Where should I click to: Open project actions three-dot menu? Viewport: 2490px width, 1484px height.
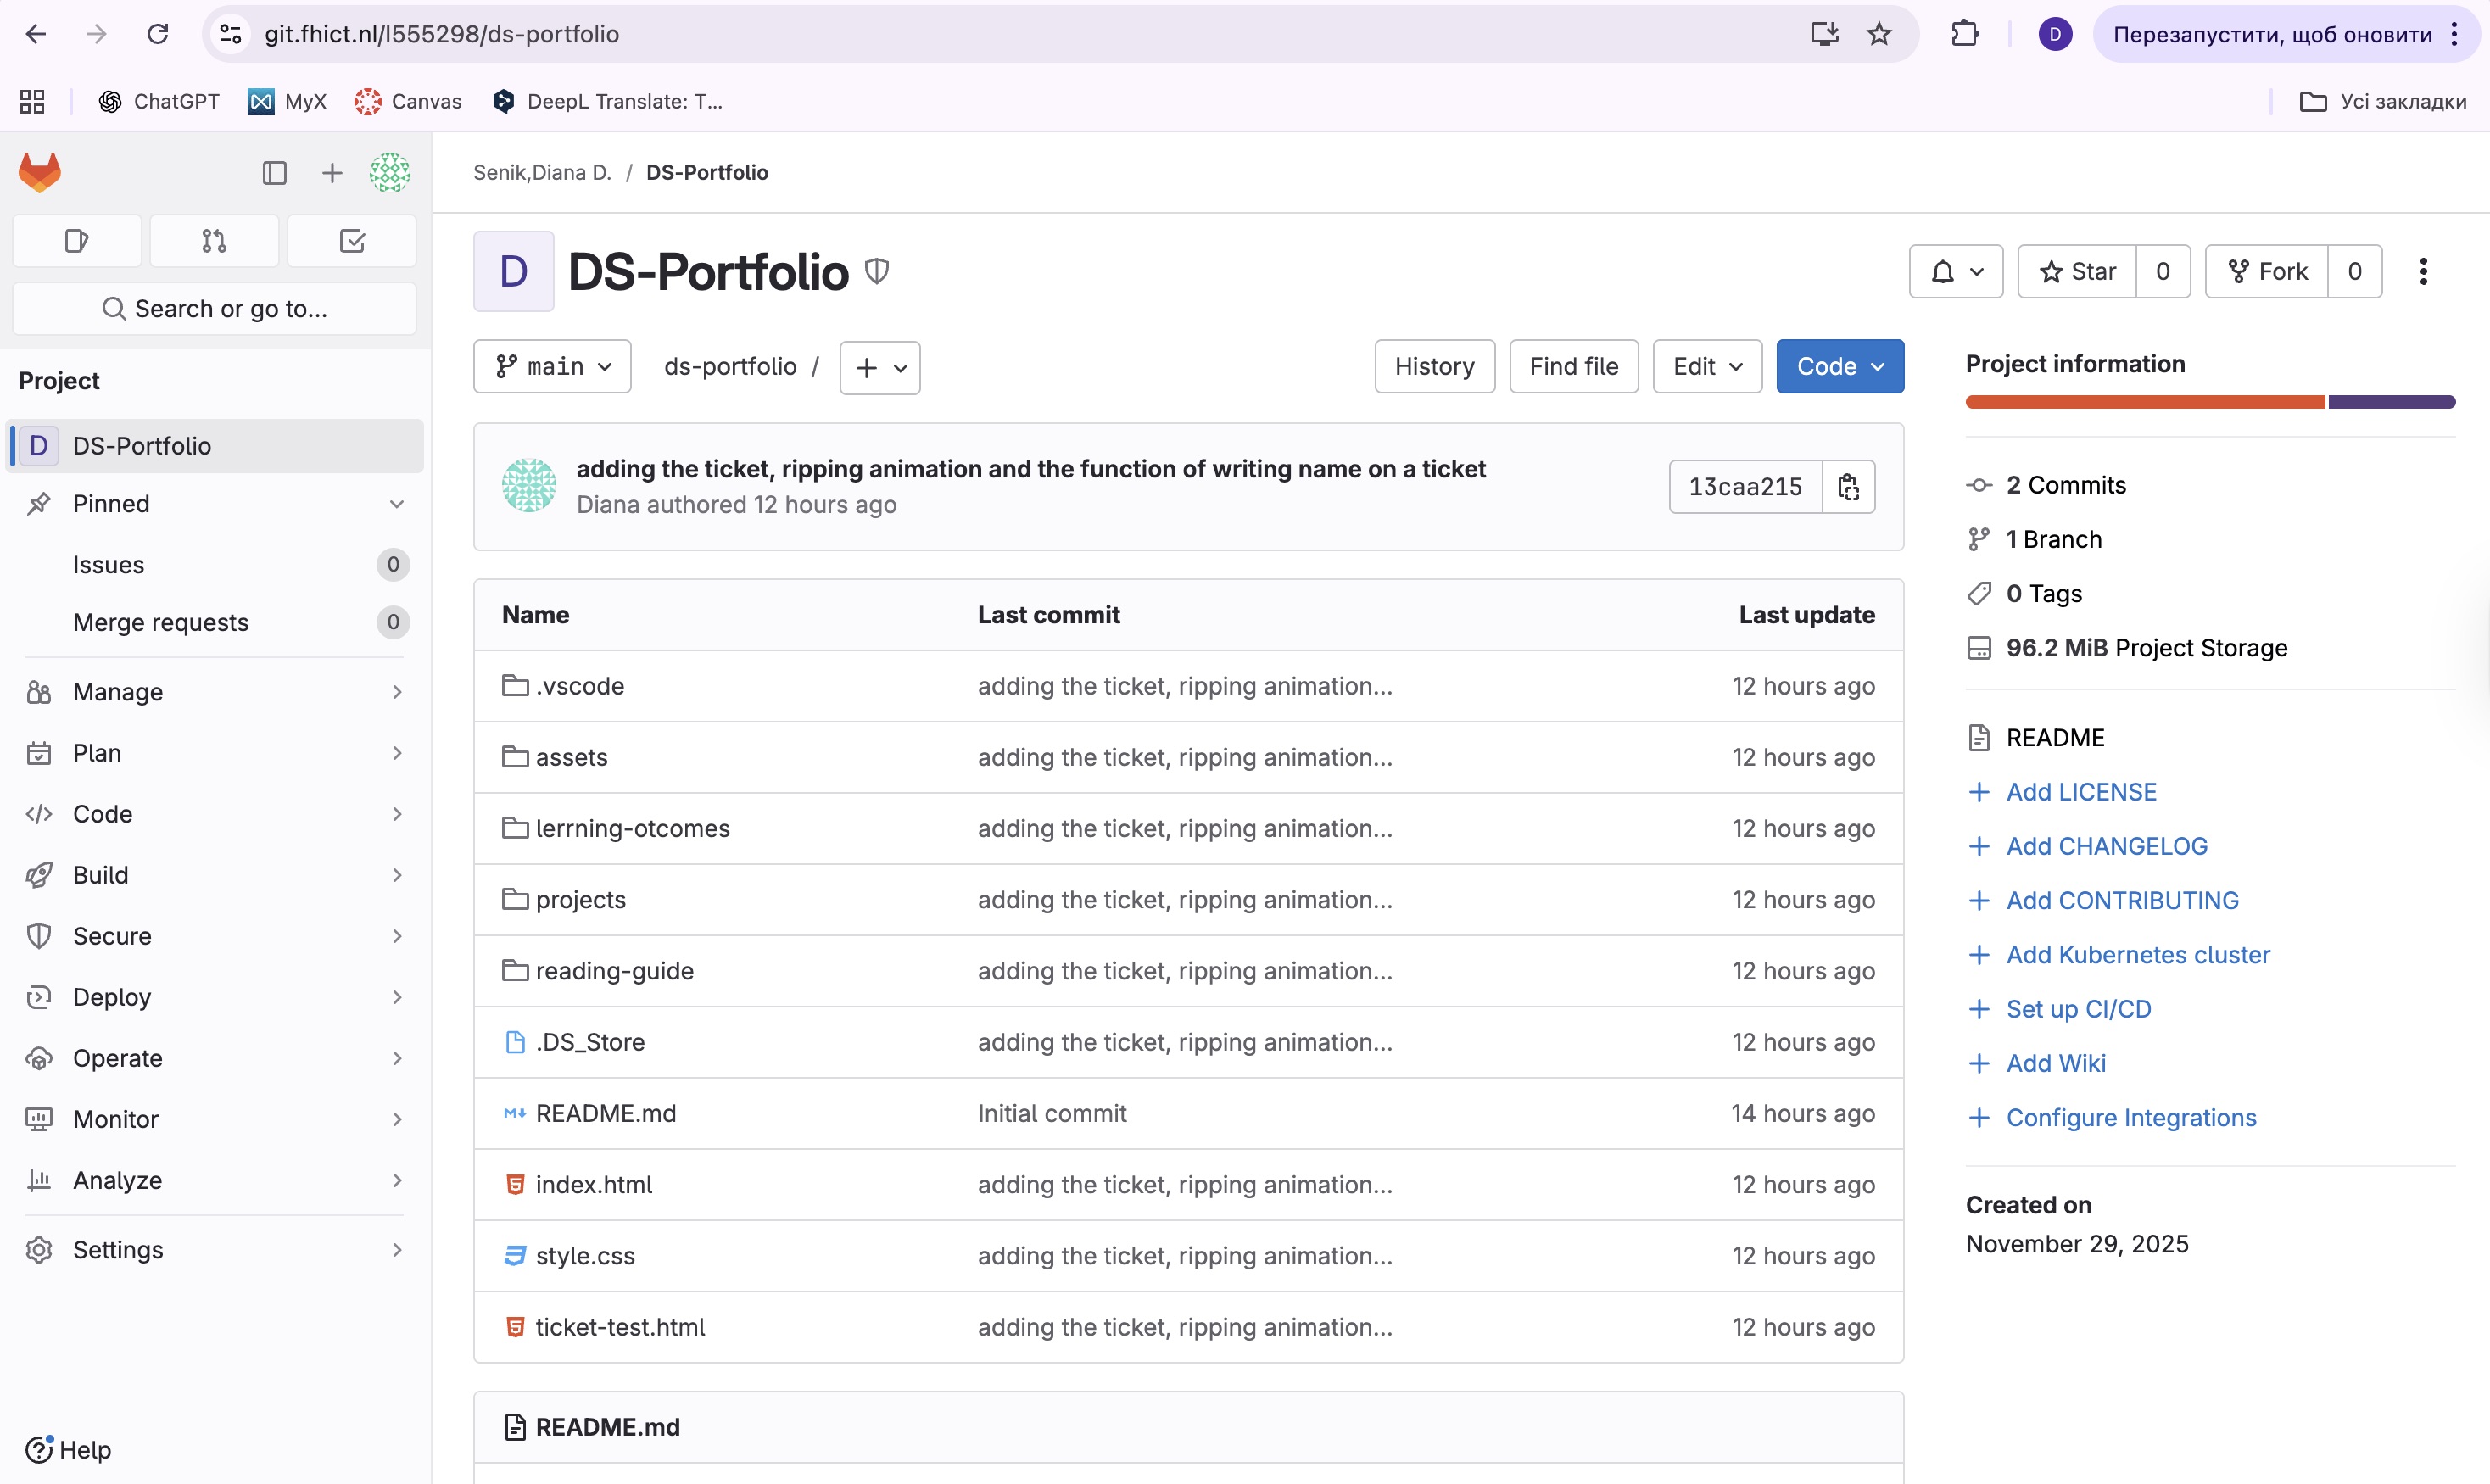(2423, 271)
